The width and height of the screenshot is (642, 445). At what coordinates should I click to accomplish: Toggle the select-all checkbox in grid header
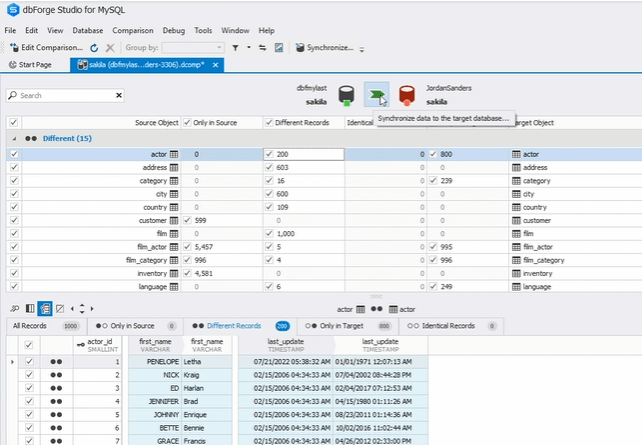(x=14, y=122)
